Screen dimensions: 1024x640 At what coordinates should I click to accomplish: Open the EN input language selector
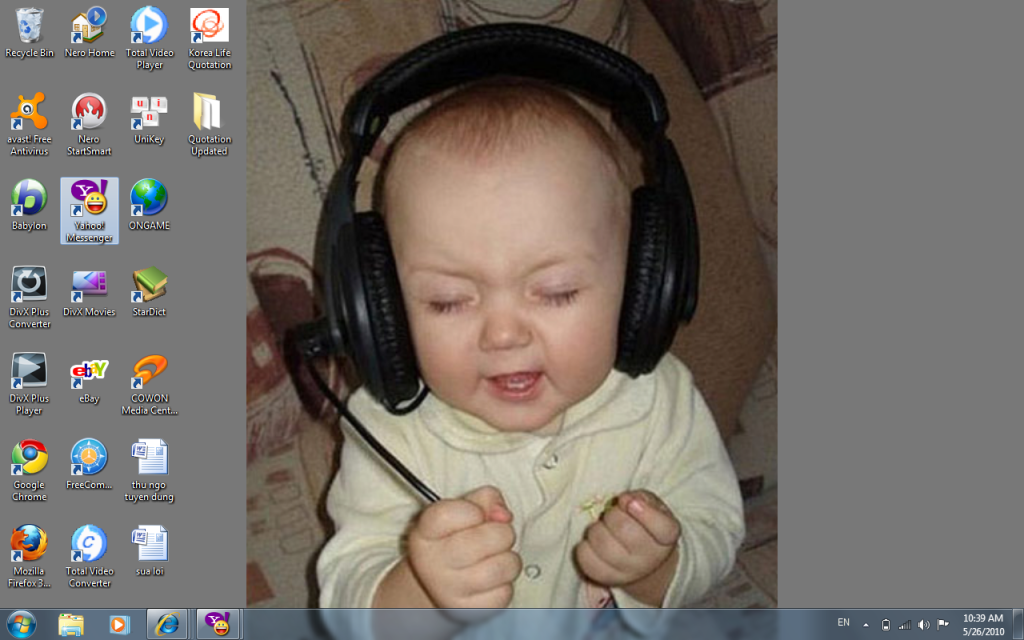point(843,623)
